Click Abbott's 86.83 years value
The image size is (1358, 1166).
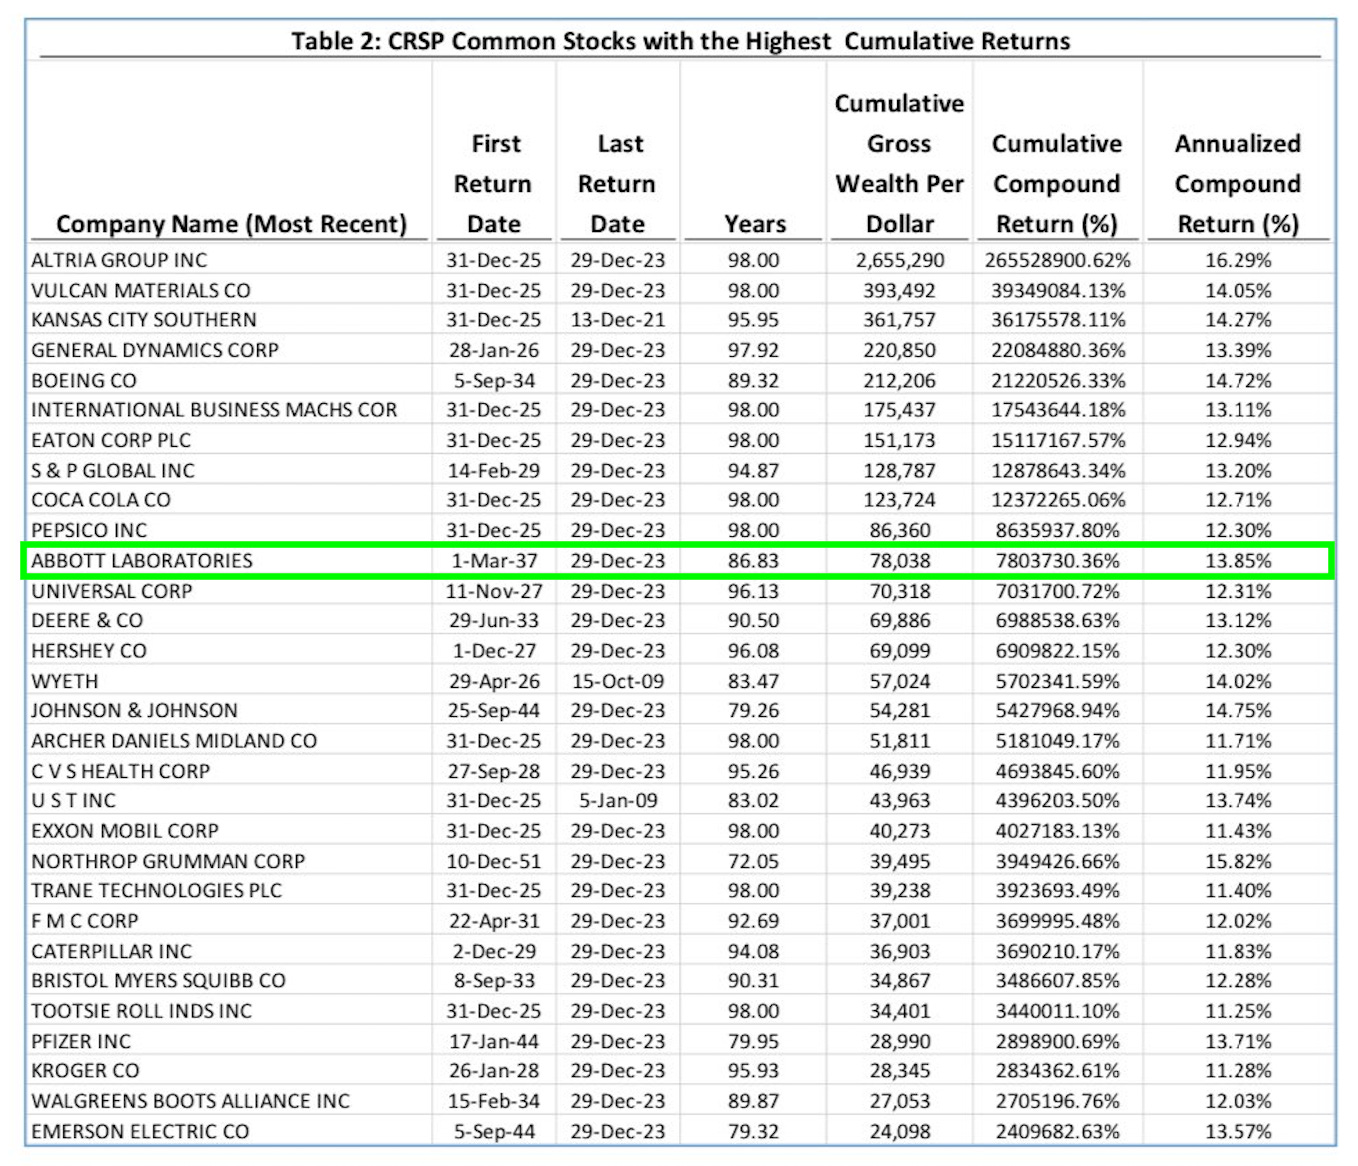(x=754, y=561)
